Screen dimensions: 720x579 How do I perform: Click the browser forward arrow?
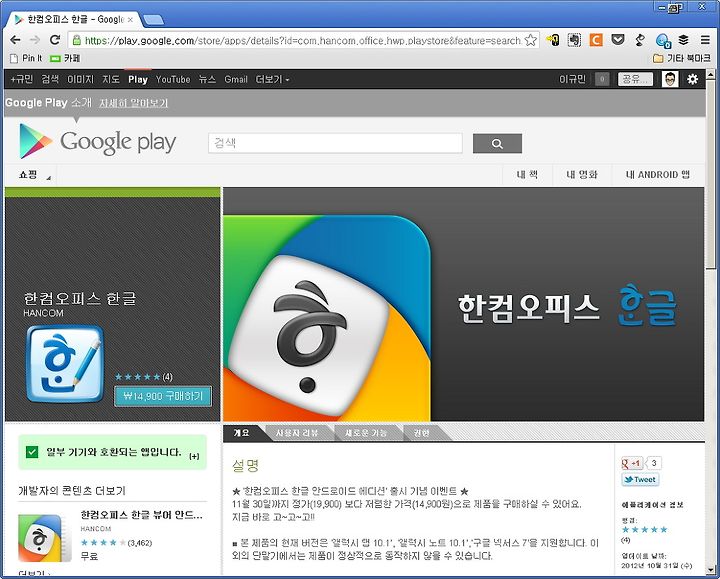pyautogui.click(x=35, y=40)
